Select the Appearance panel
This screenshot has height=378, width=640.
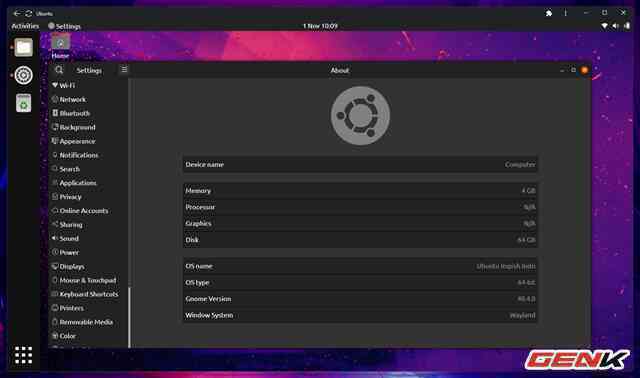click(89, 141)
